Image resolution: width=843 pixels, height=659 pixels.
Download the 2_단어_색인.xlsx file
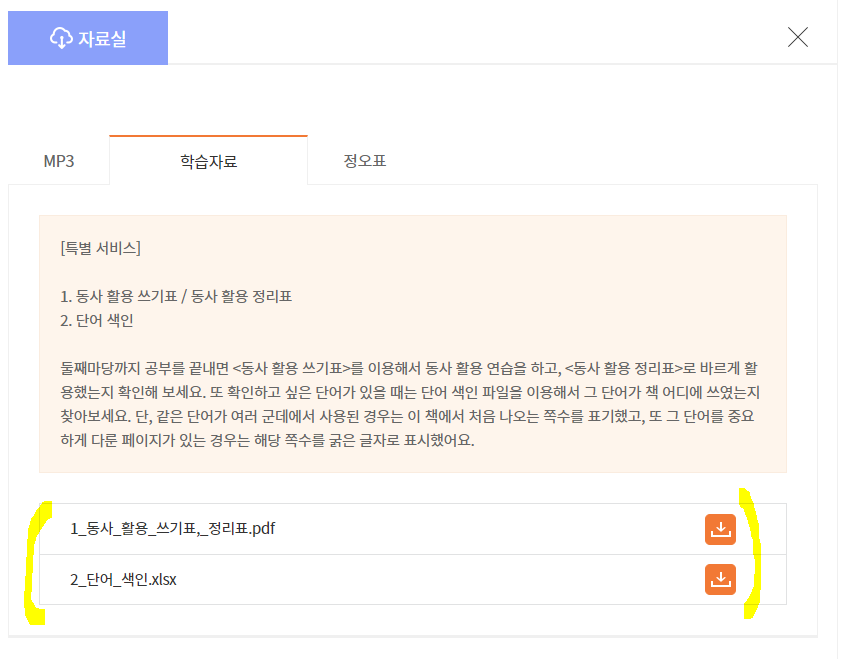coord(720,579)
